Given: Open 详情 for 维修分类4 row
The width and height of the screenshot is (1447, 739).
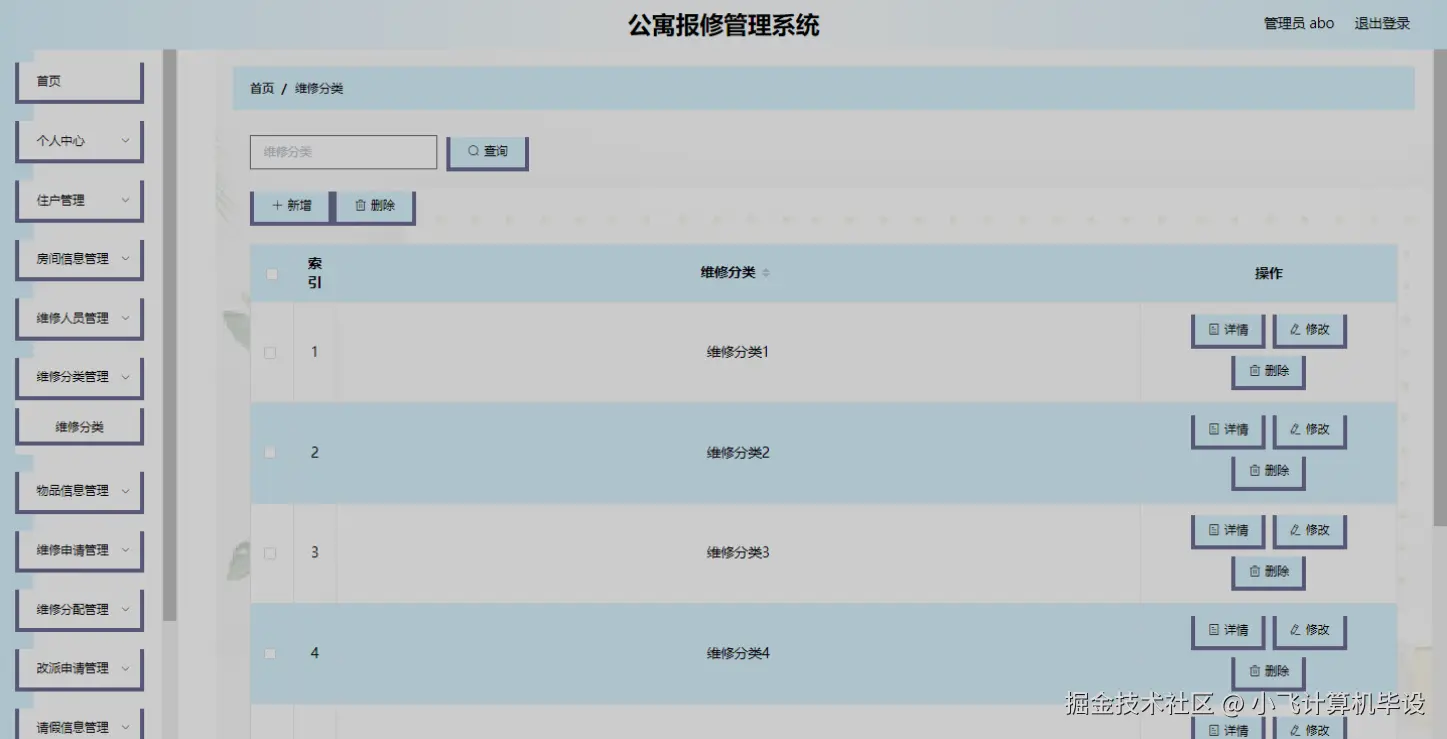Looking at the screenshot, I should point(1228,631).
